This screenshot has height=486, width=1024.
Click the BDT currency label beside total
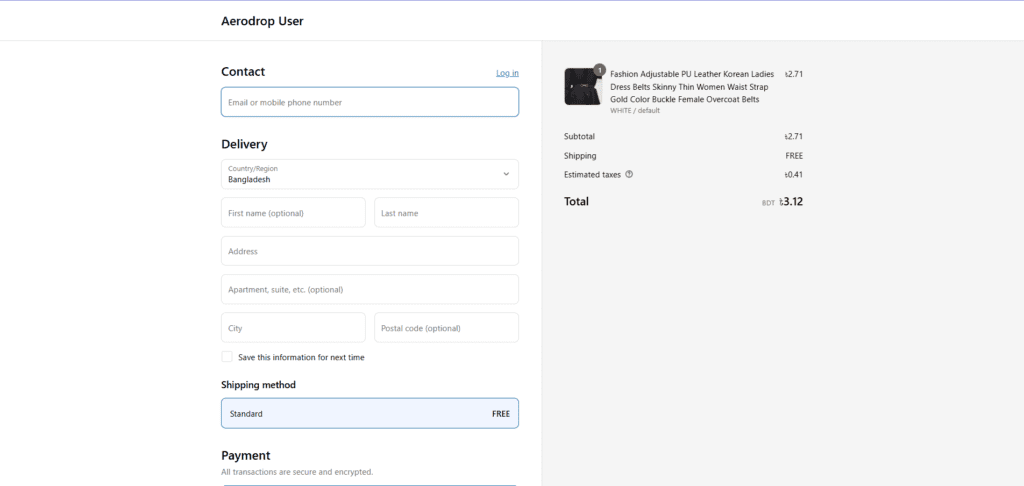768,203
